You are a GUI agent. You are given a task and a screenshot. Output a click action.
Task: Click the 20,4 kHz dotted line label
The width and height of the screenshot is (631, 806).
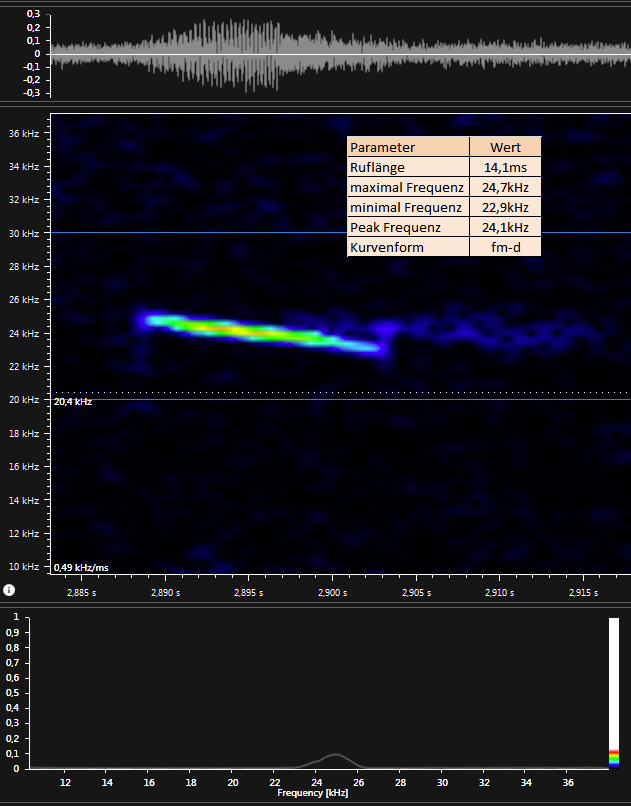[73, 401]
